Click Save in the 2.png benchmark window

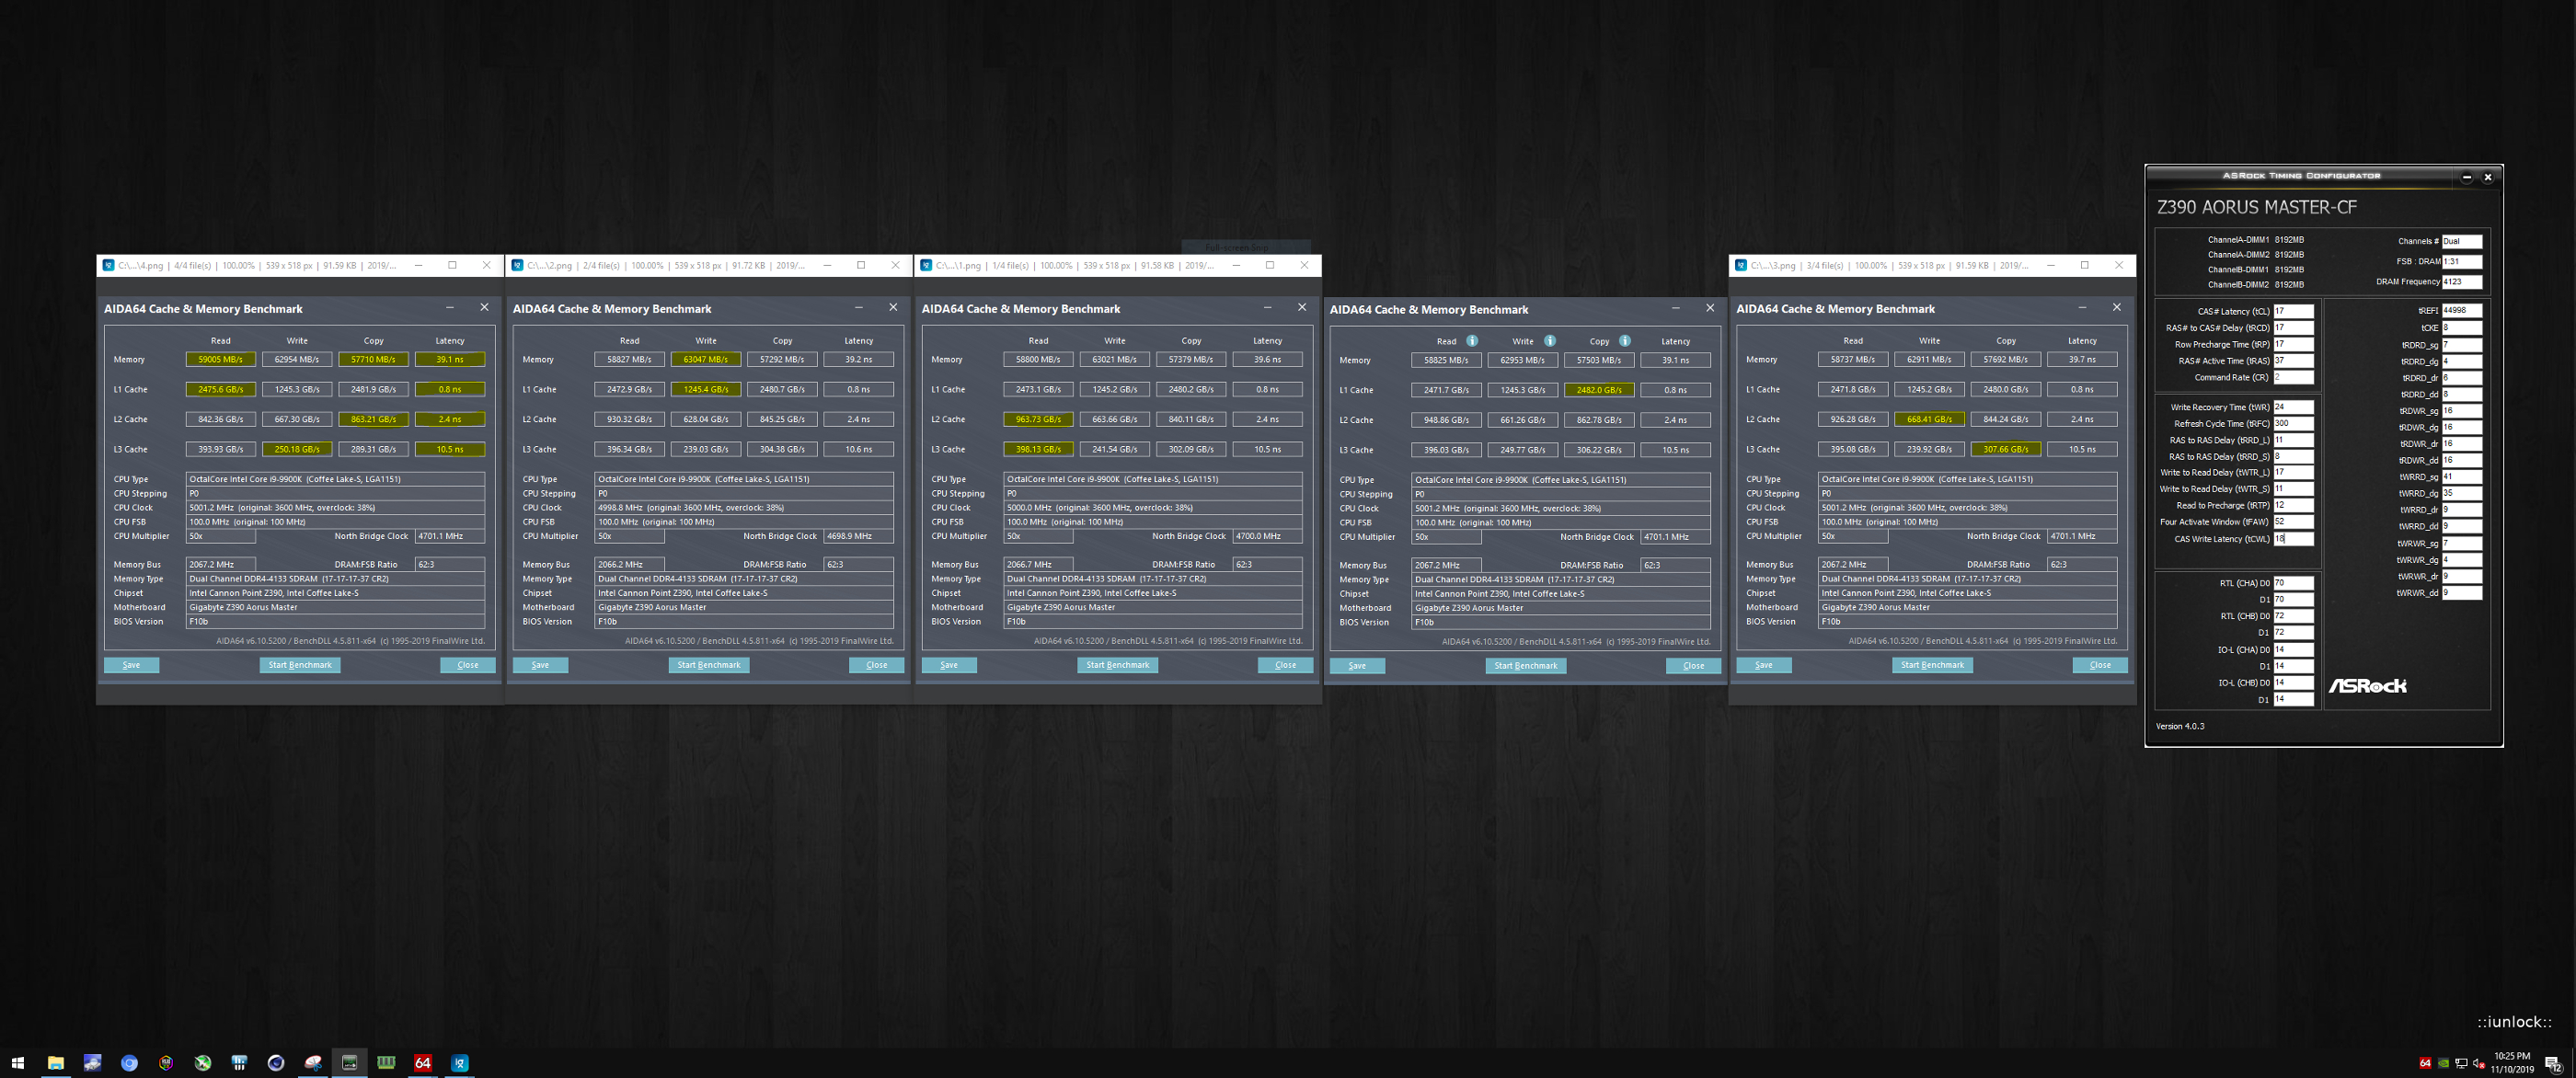[540, 665]
